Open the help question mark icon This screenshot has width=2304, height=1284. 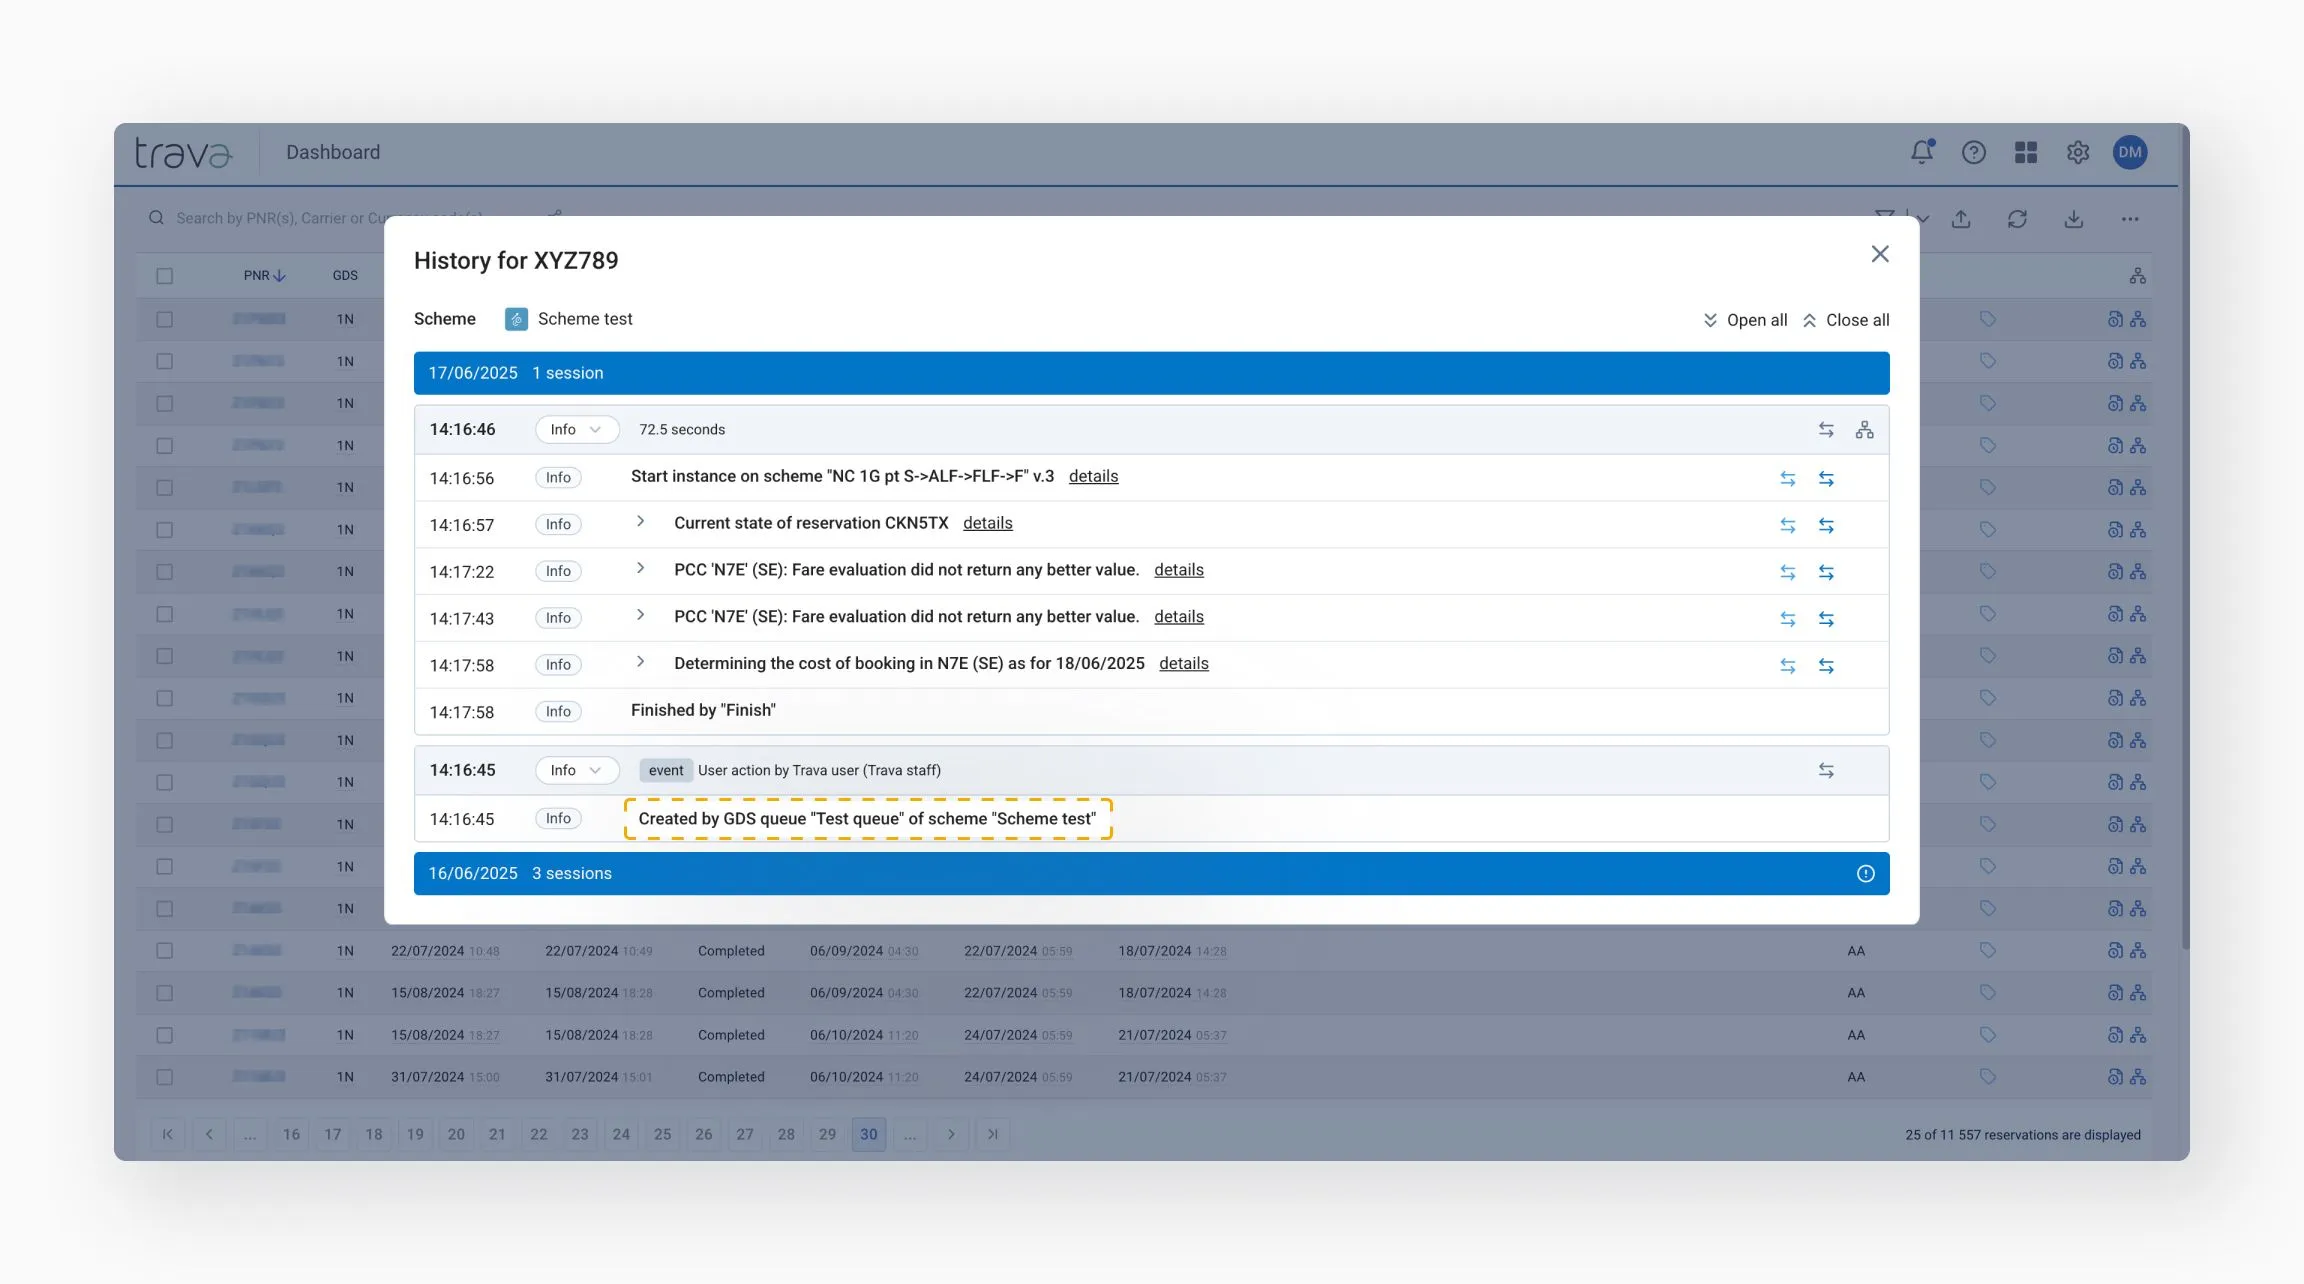click(1973, 152)
